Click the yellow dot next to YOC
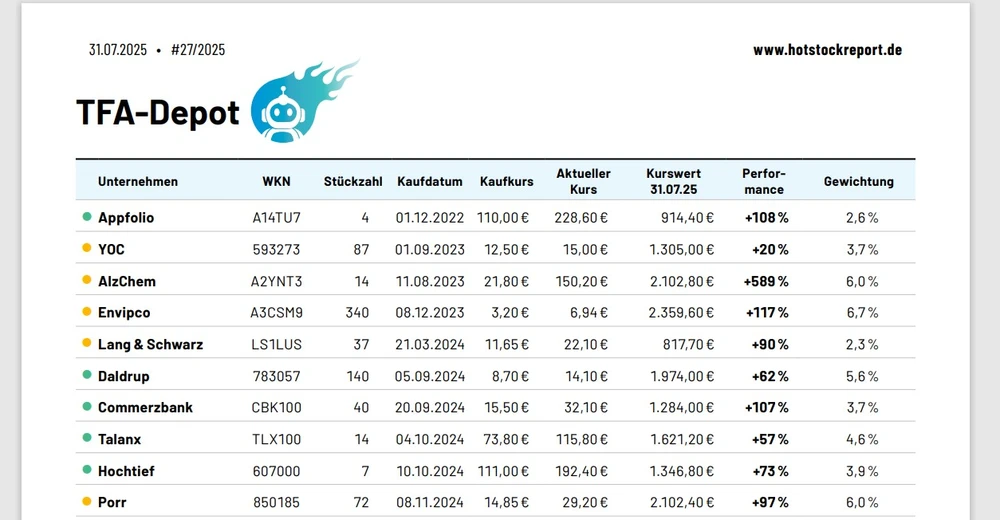The image size is (1000, 520). (x=87, y=249)
